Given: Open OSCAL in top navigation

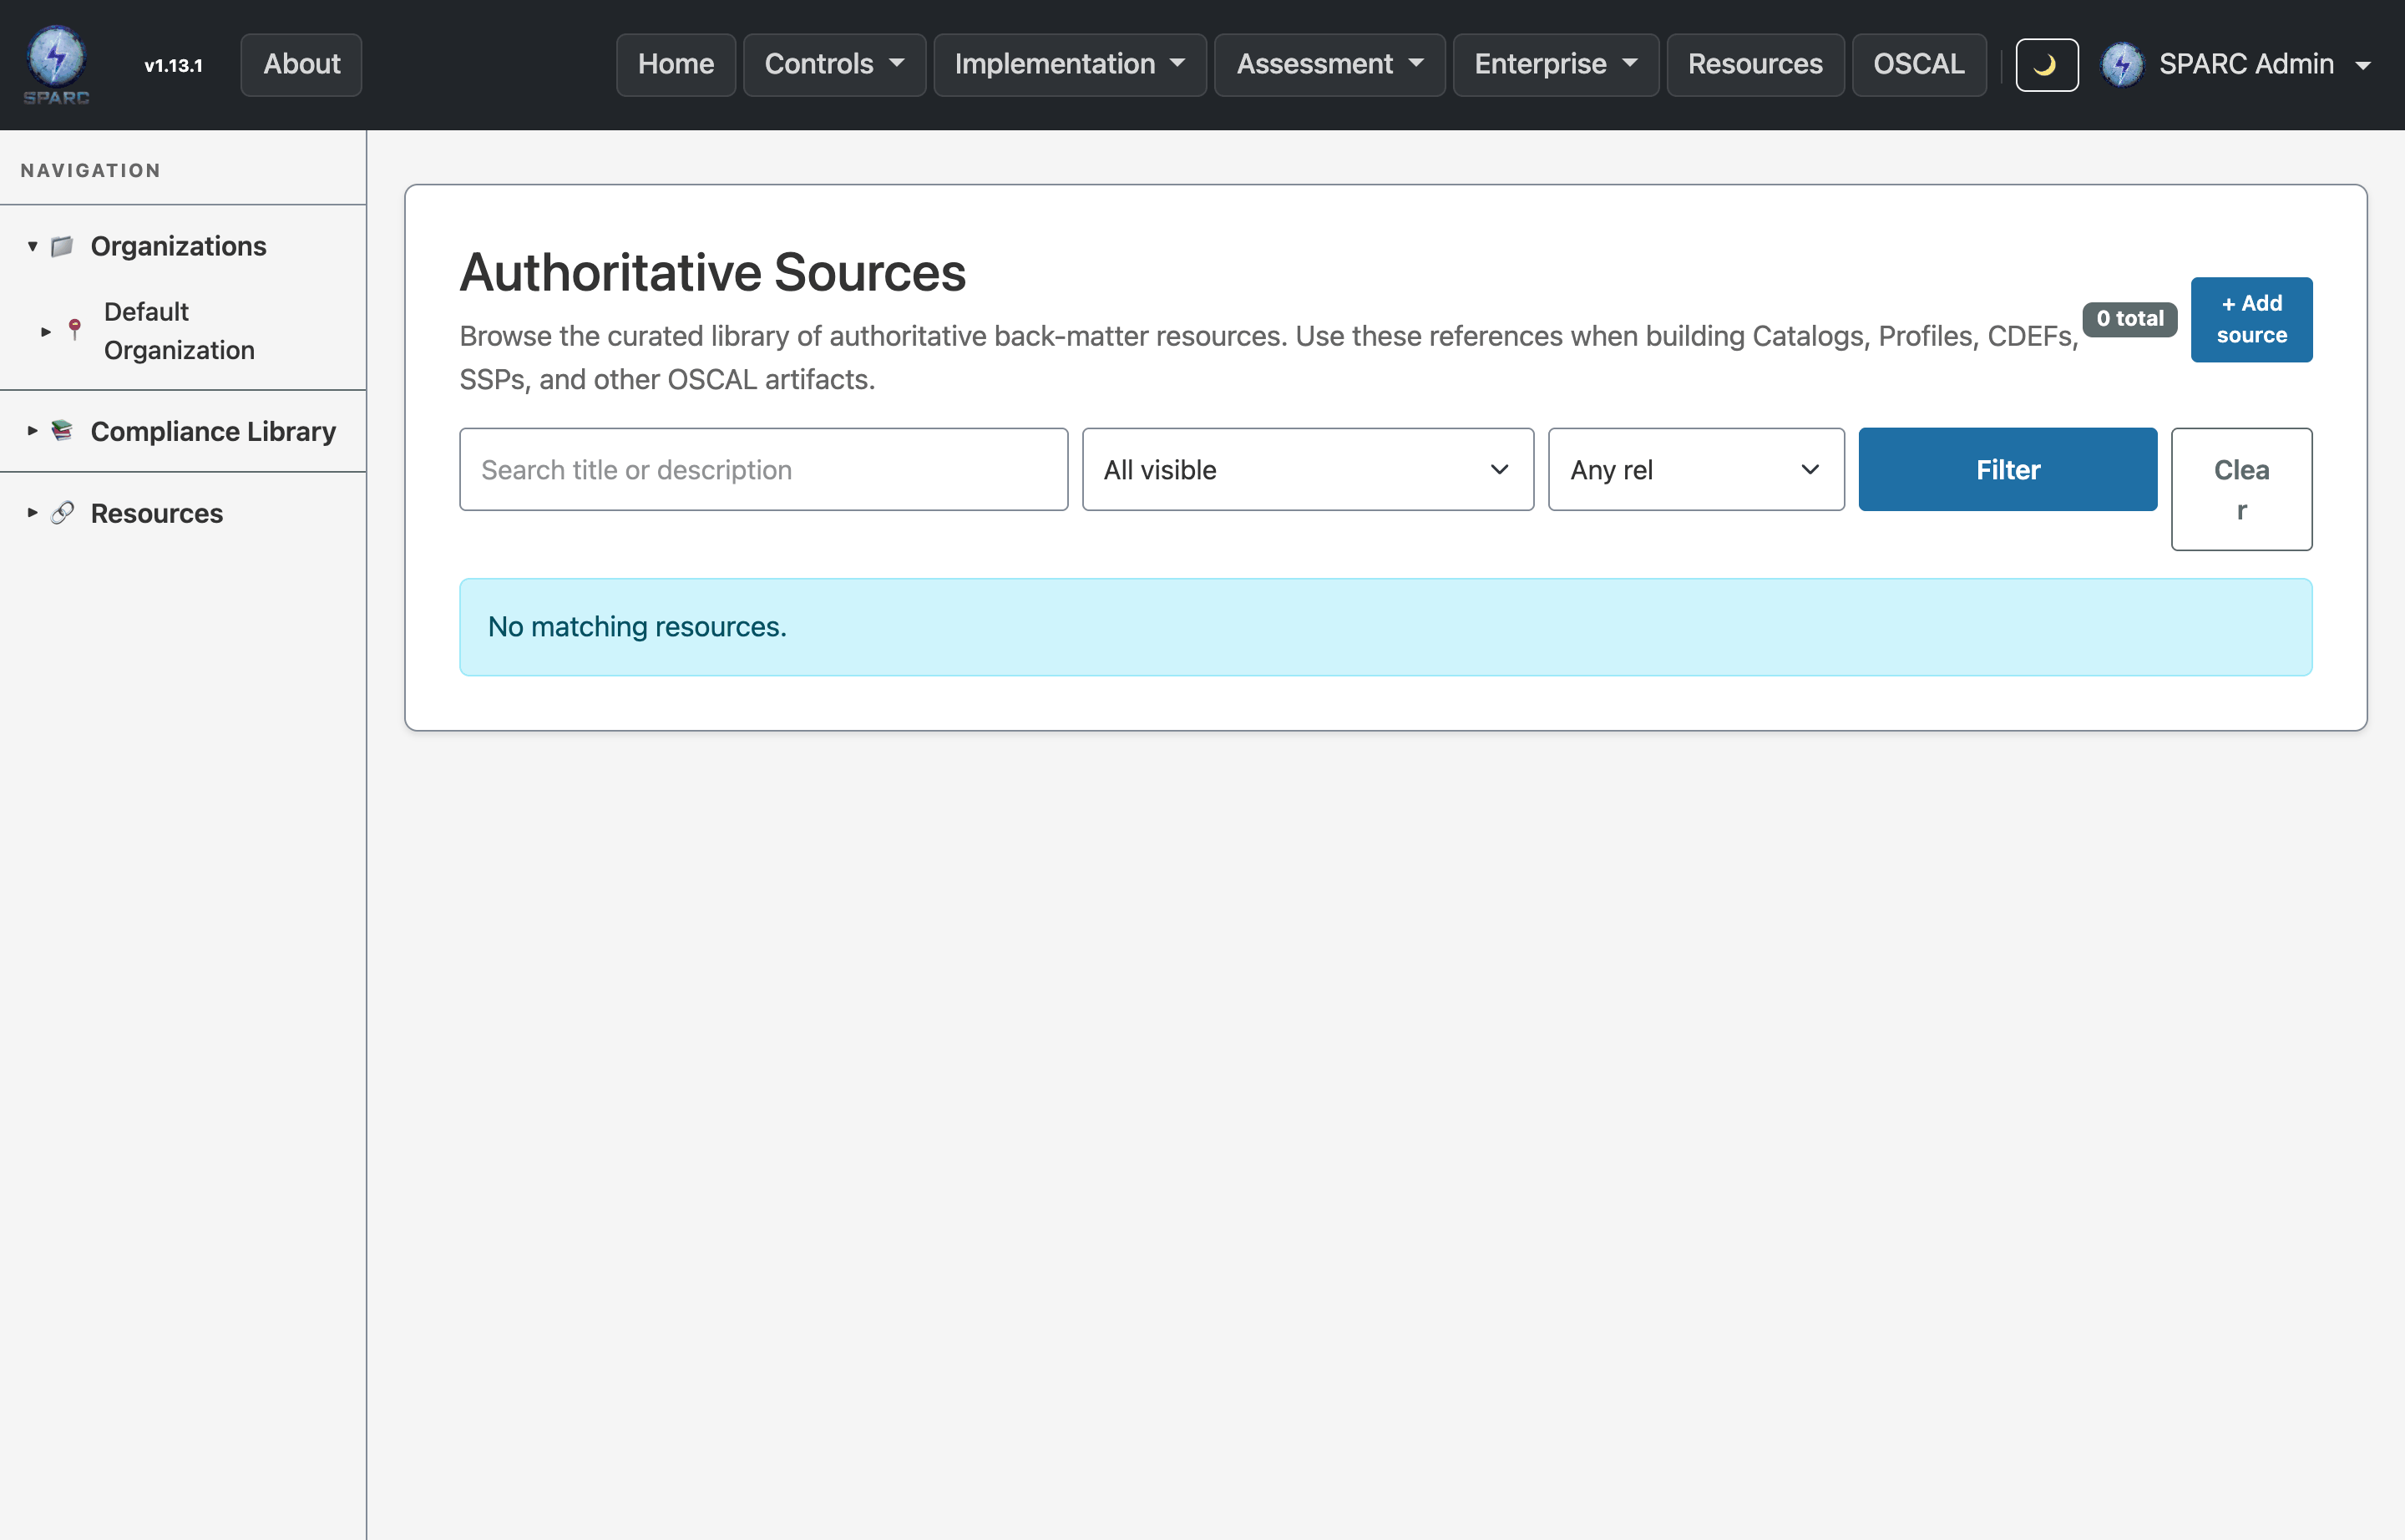Looking at the screenshot, I should tap(1918, 65).
